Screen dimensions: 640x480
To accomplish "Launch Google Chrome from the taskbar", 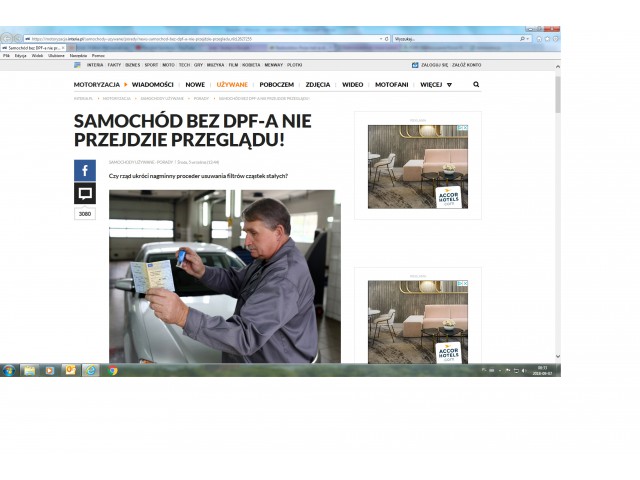I will coord(113,370).
